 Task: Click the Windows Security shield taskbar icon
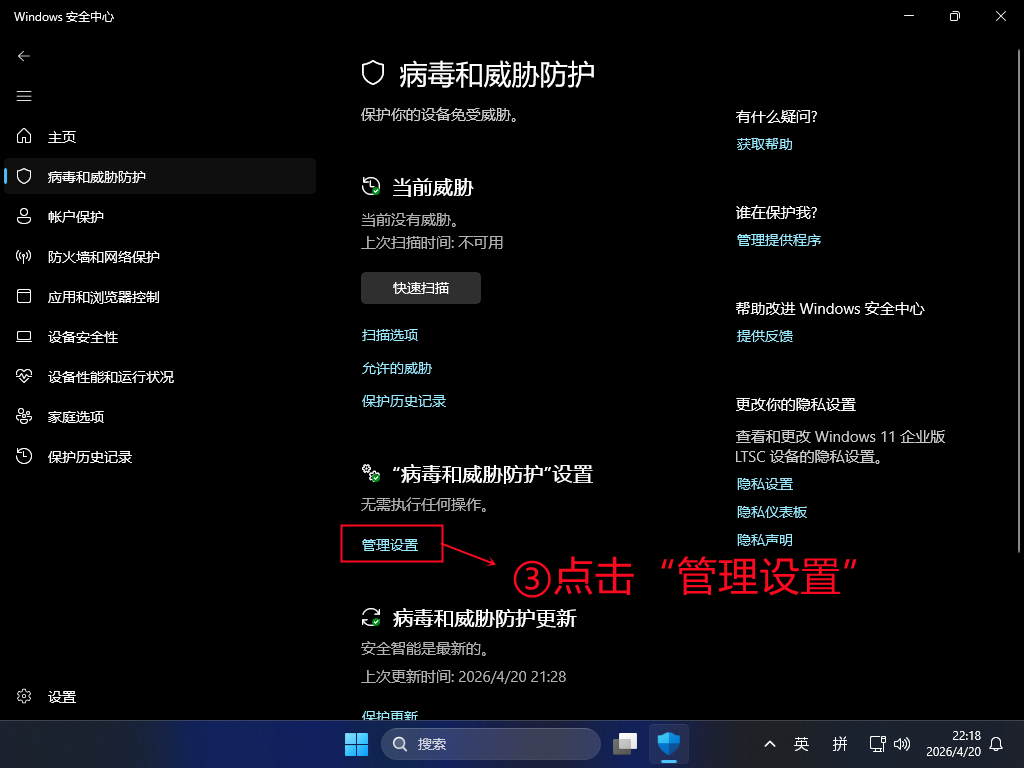click(x=669, y=744)
